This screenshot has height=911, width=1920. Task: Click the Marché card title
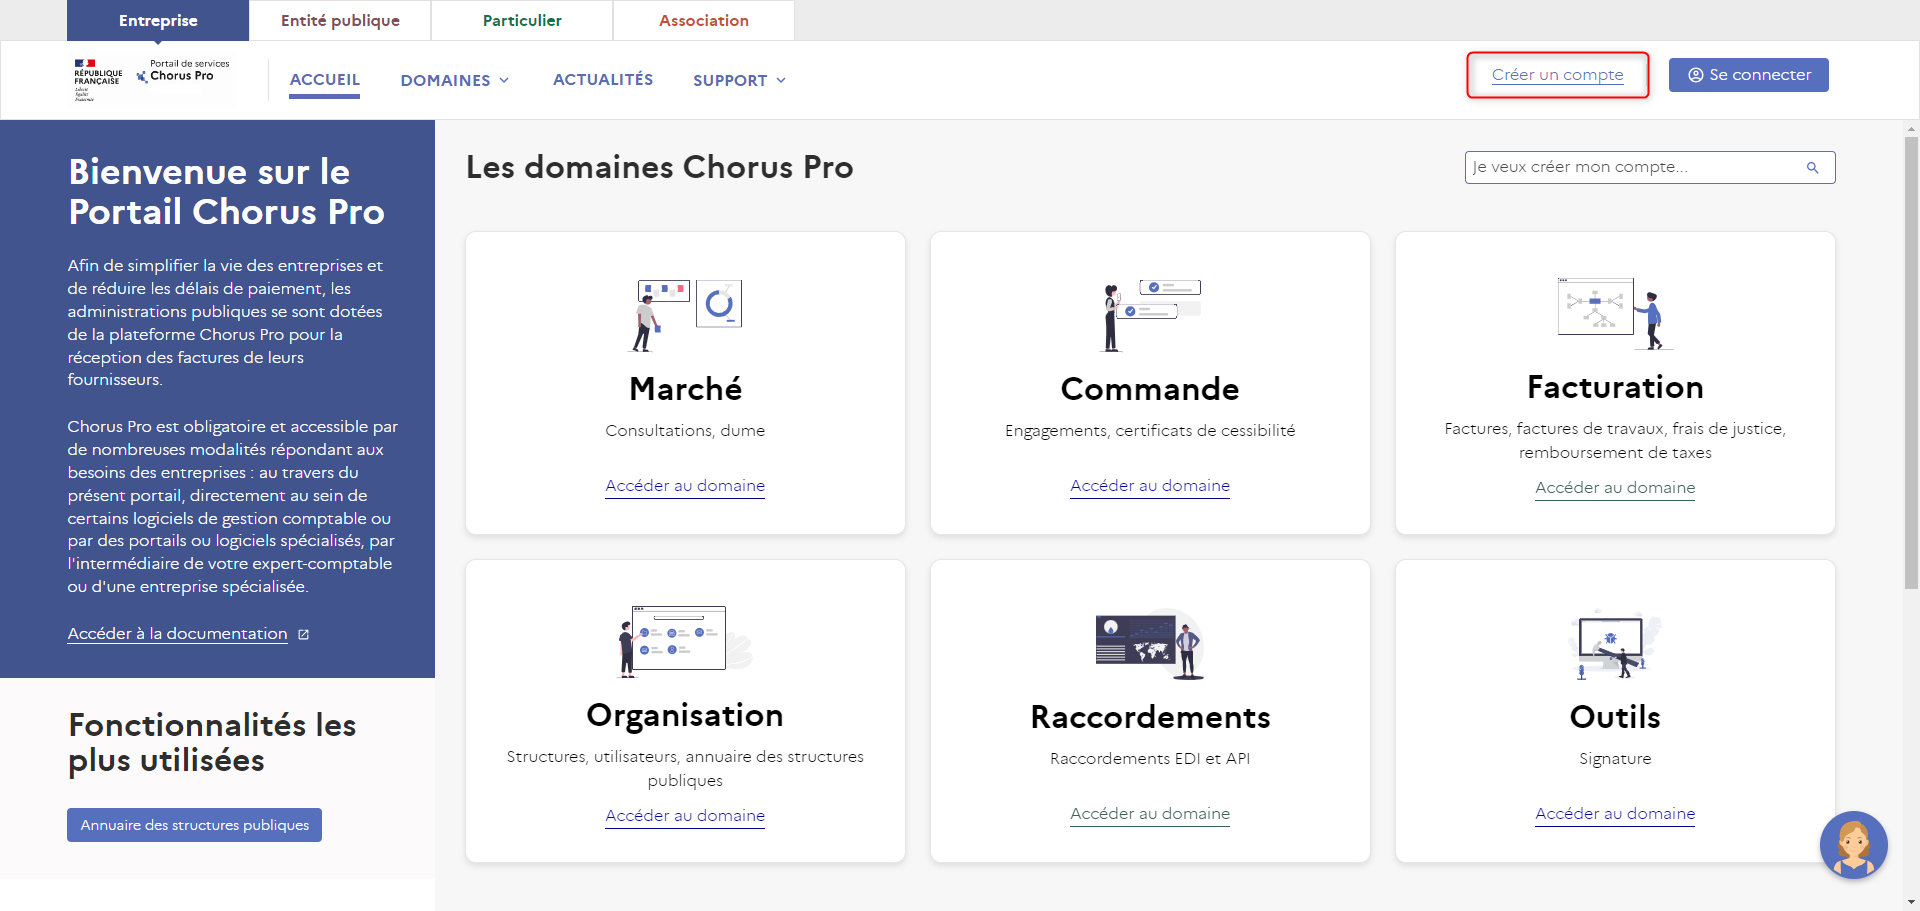[x=686, y=389]
